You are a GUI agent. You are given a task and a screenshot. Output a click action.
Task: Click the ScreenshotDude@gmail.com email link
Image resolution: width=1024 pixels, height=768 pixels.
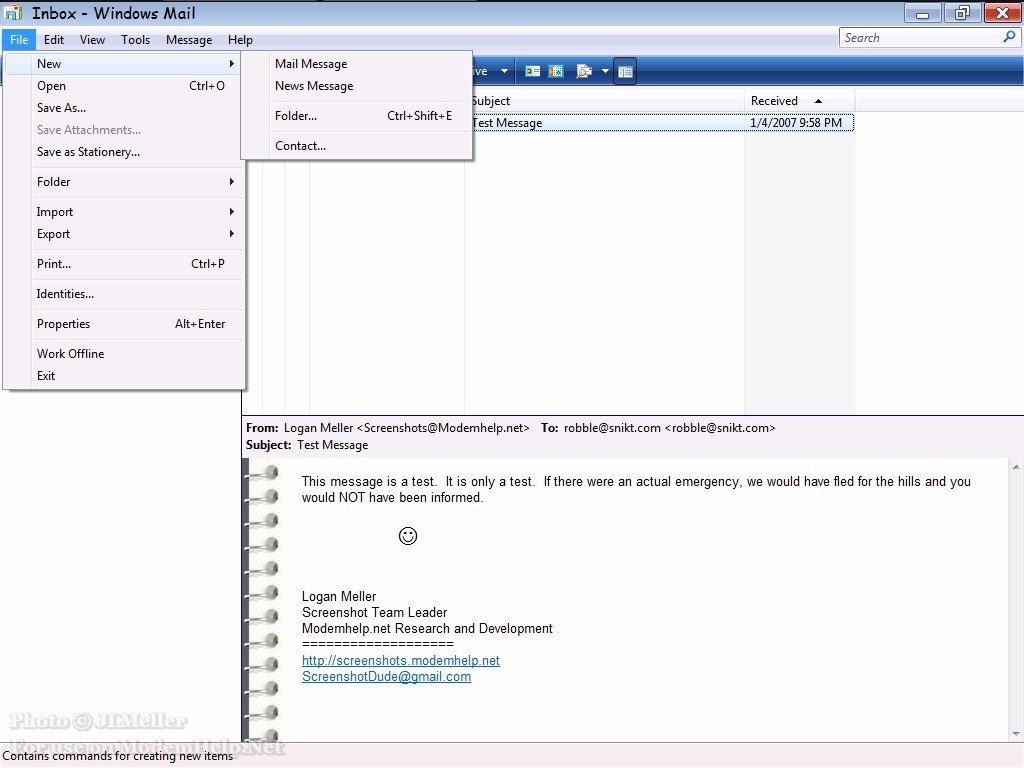click(x=386, y=677)
